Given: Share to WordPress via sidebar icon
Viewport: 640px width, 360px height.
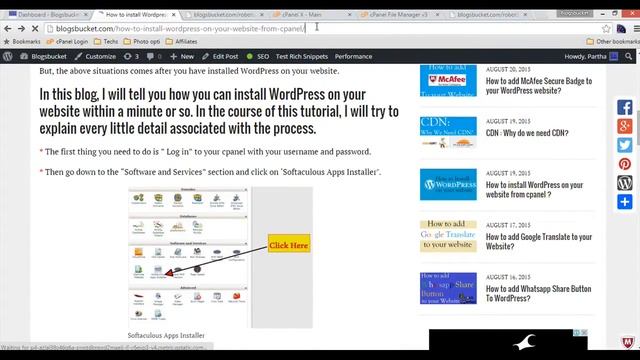Looking at the screenshot, I should pos(624,182).
